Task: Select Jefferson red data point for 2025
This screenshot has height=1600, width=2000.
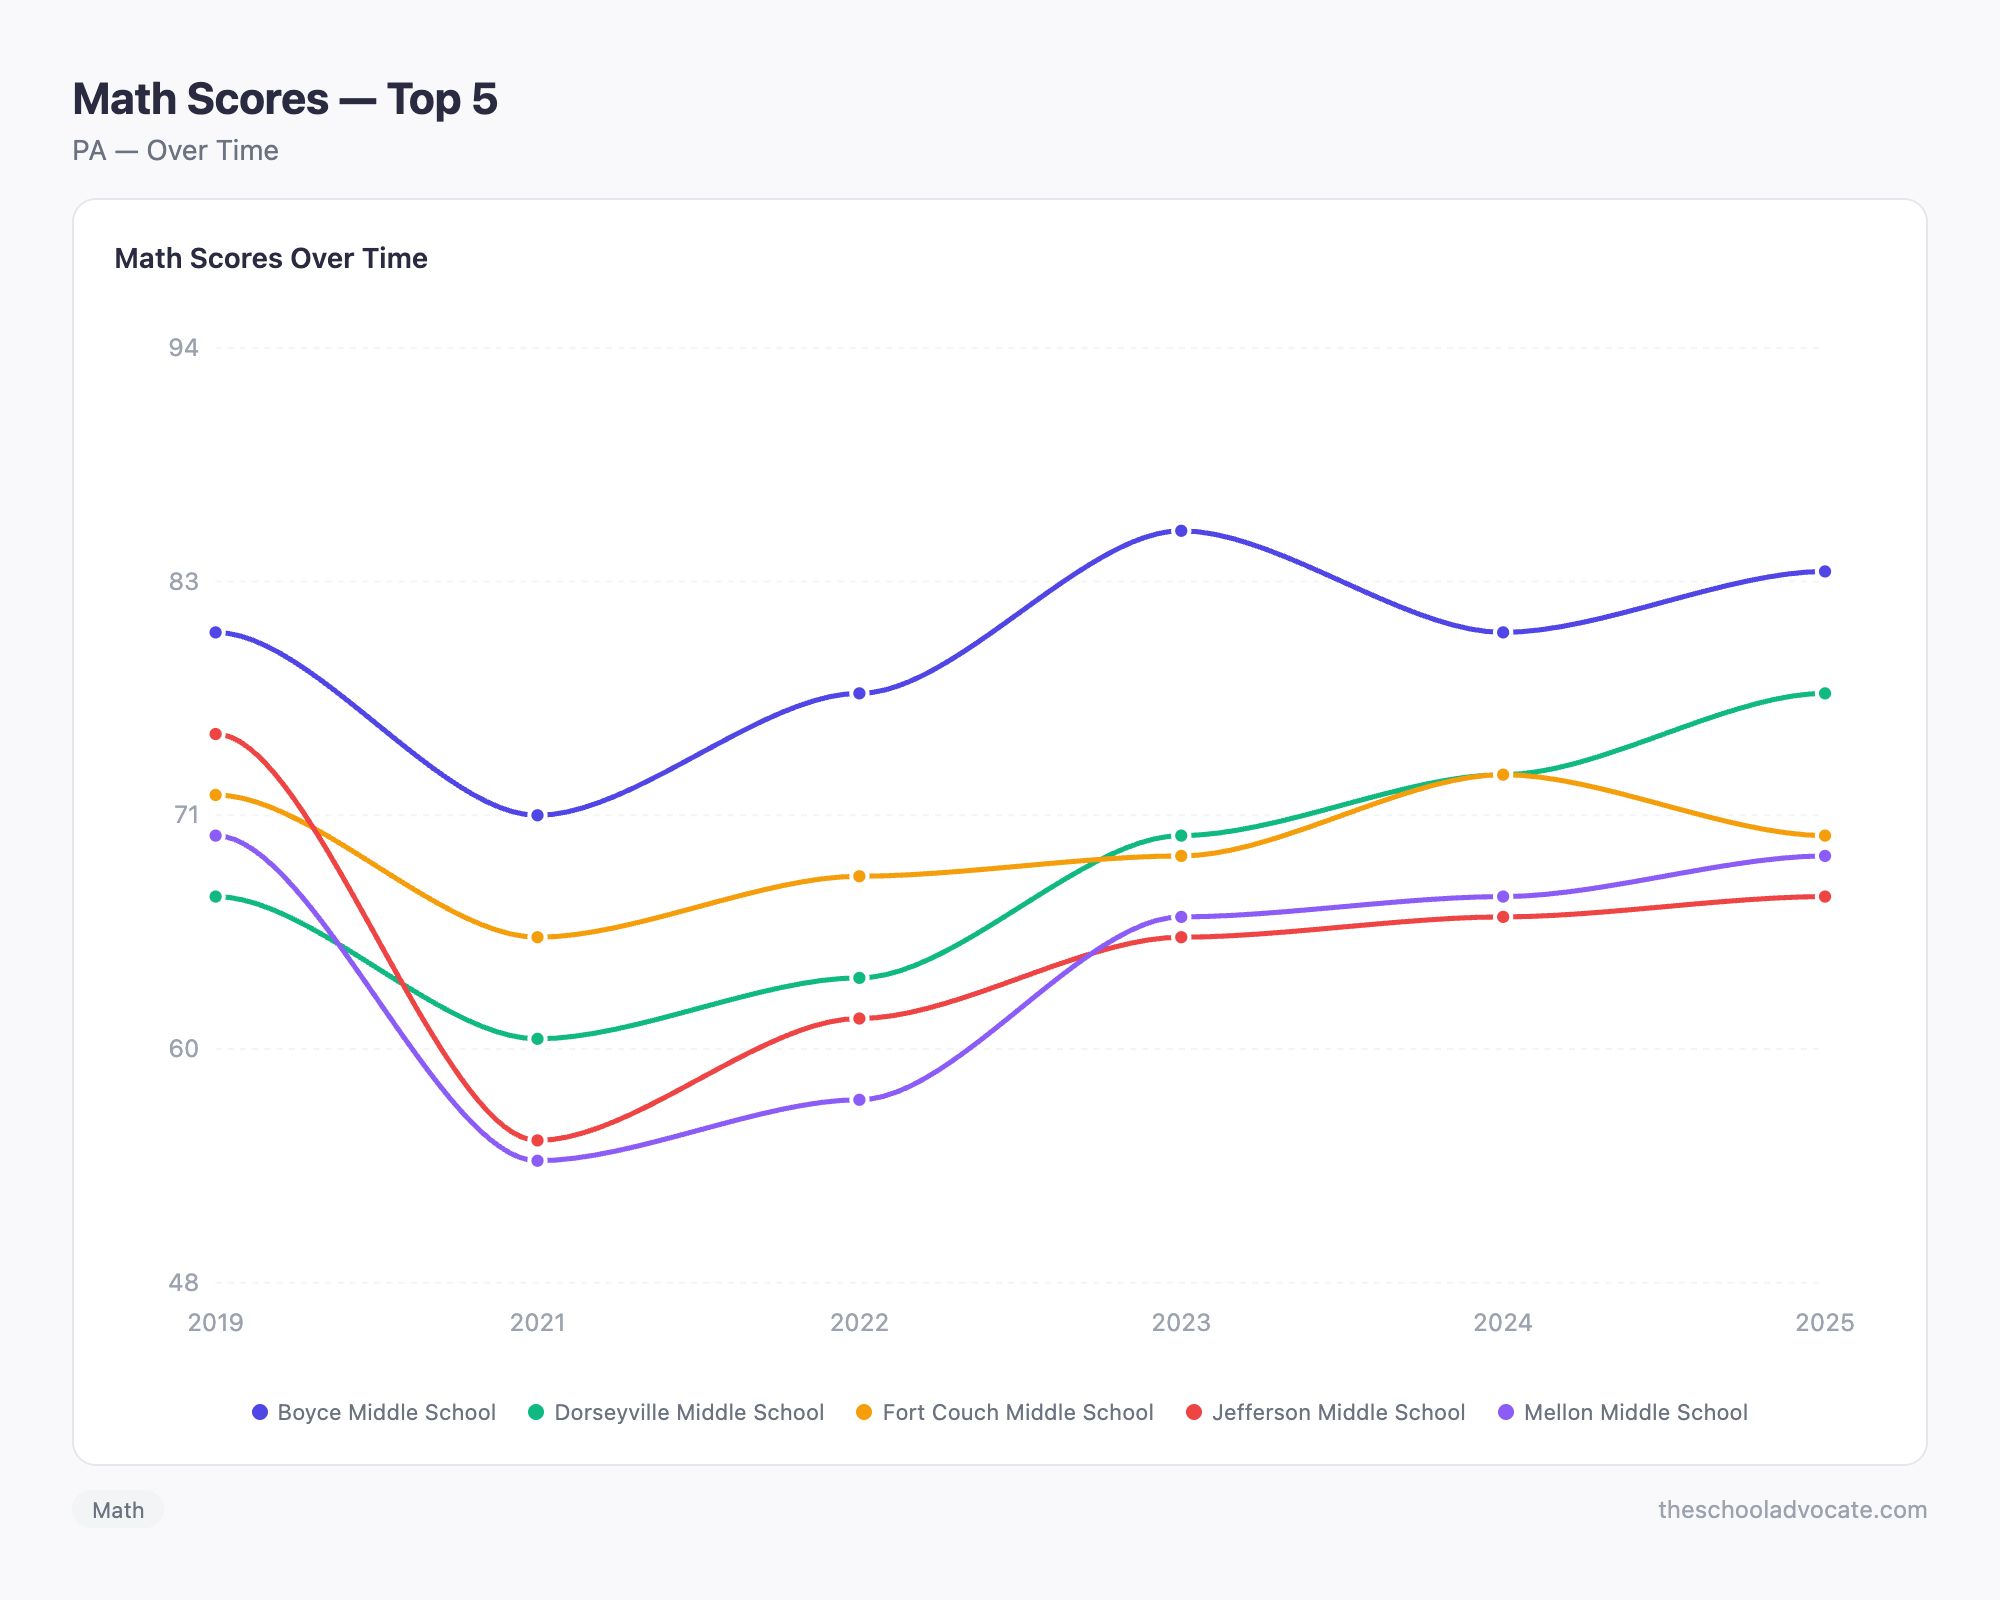Action: pyautogui.click(x=1825, y=896)
